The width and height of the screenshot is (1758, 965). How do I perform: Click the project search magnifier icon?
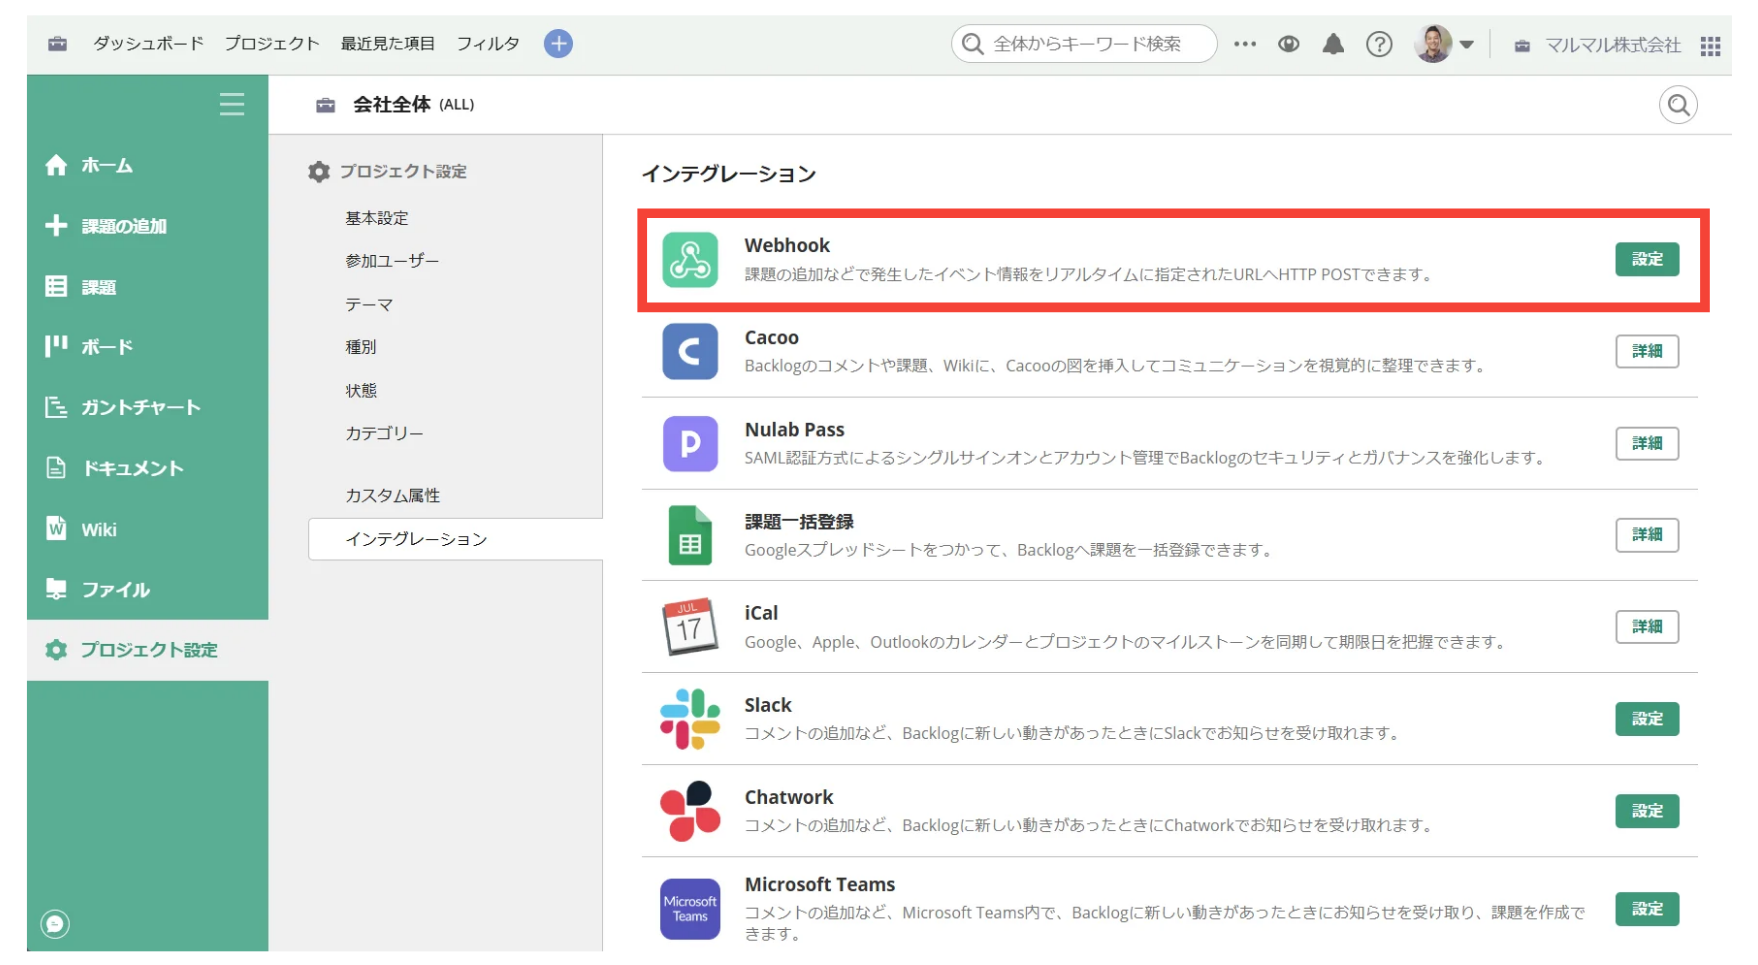click(x=1678, y=105)
